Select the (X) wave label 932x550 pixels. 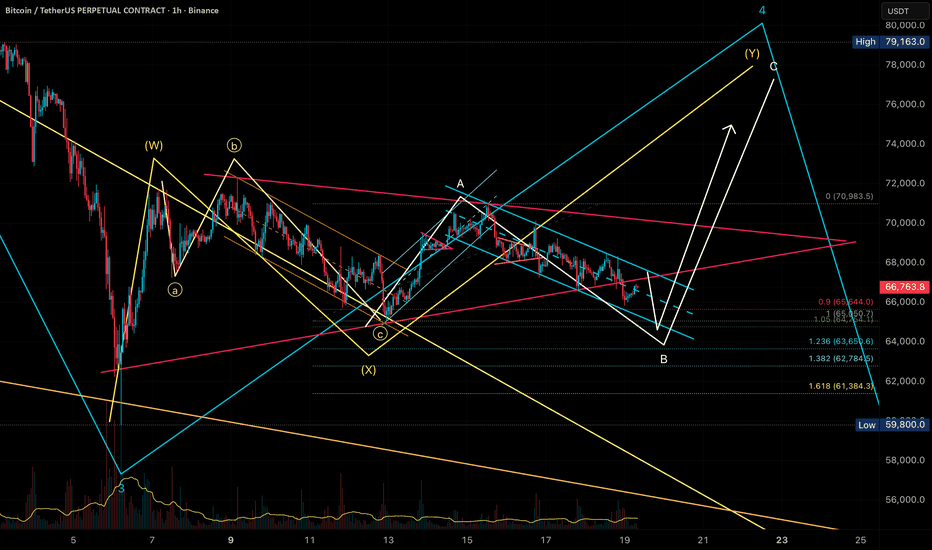[x=369, y=370]
